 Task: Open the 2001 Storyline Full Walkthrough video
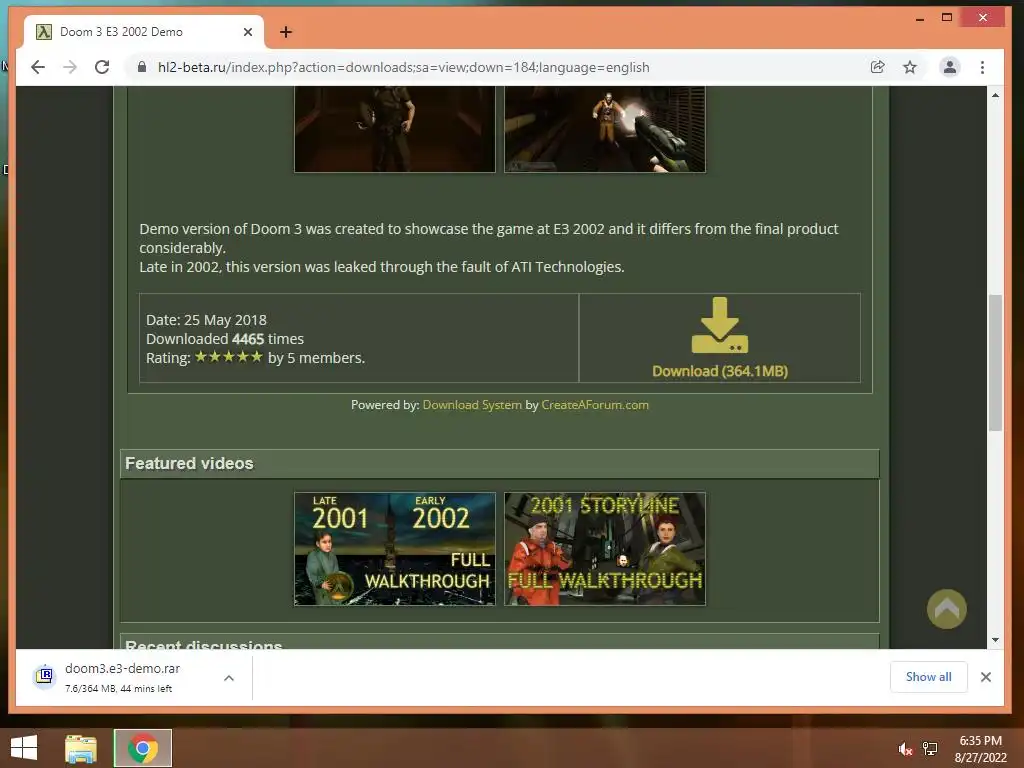605,549
